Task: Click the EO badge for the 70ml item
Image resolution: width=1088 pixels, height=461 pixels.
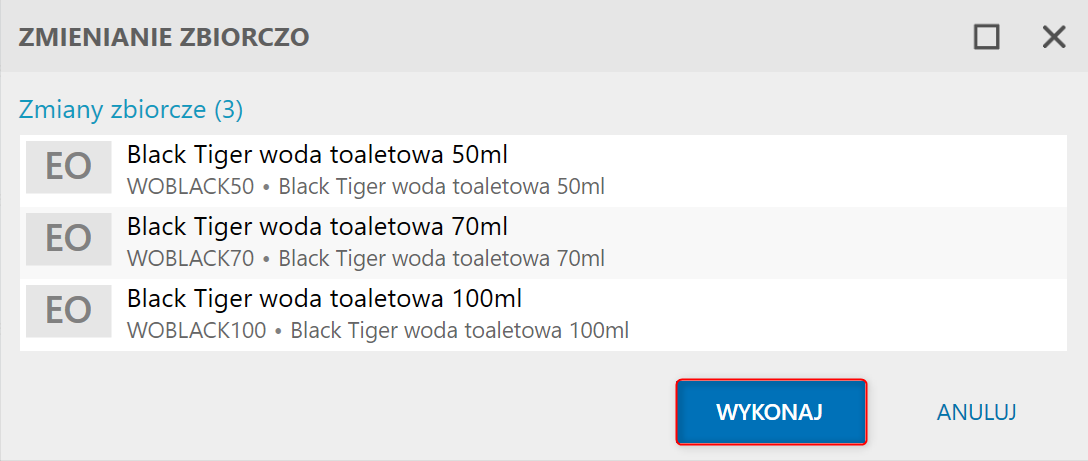Action: click(68, 239)
